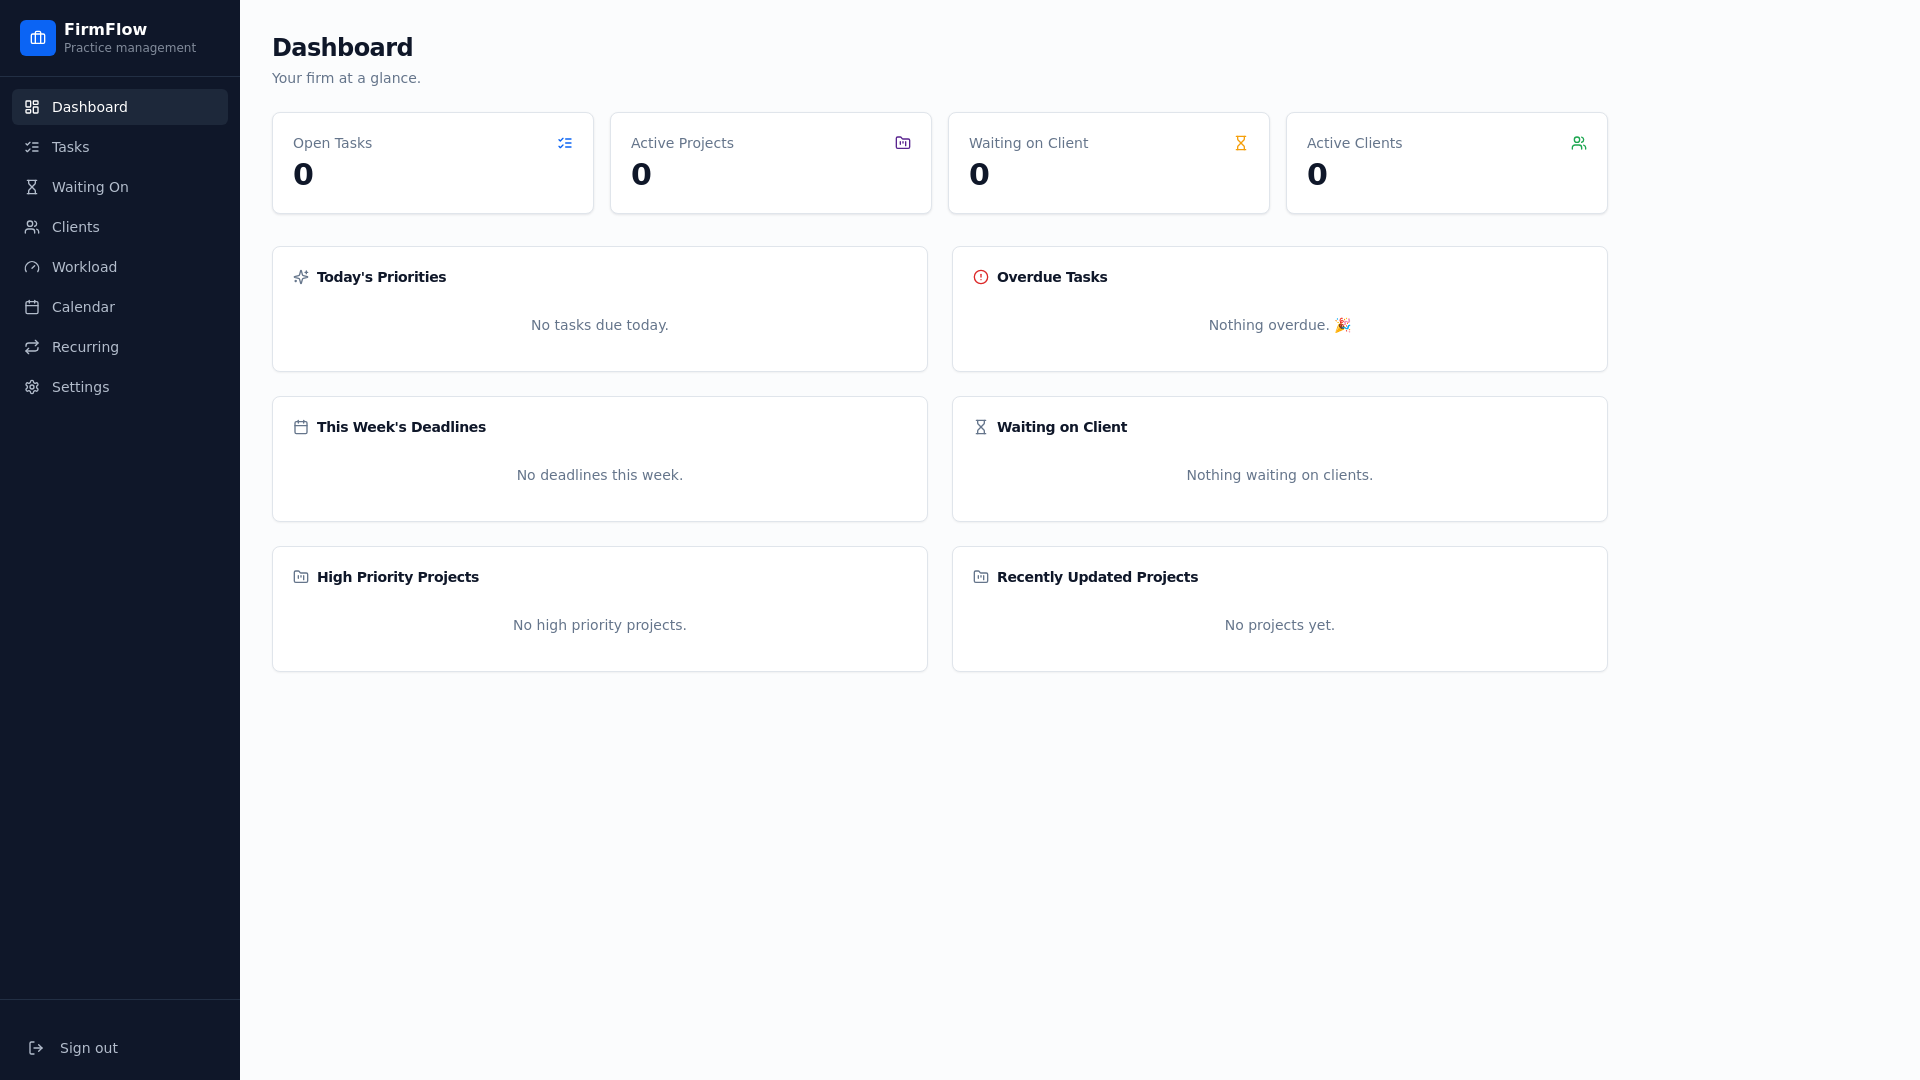Click the orange hourglass on Waiting on Client stat card
The width and height of the screenshot is (1920, 1080).
(1241, 143)
